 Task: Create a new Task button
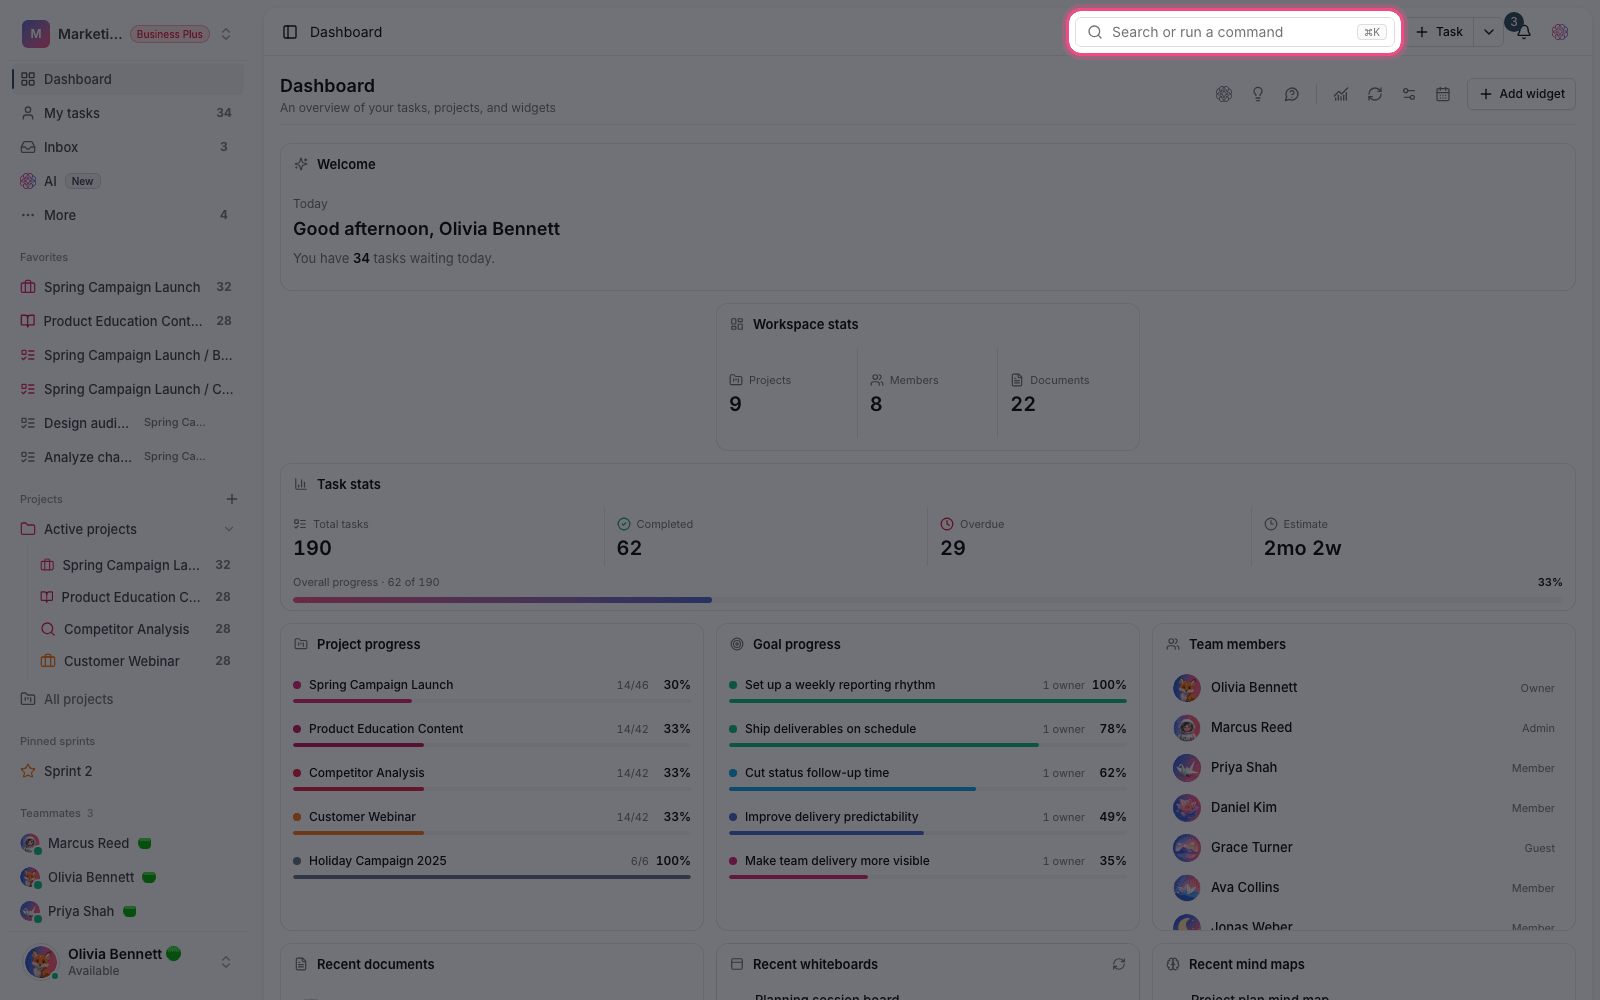(1439, 32)
